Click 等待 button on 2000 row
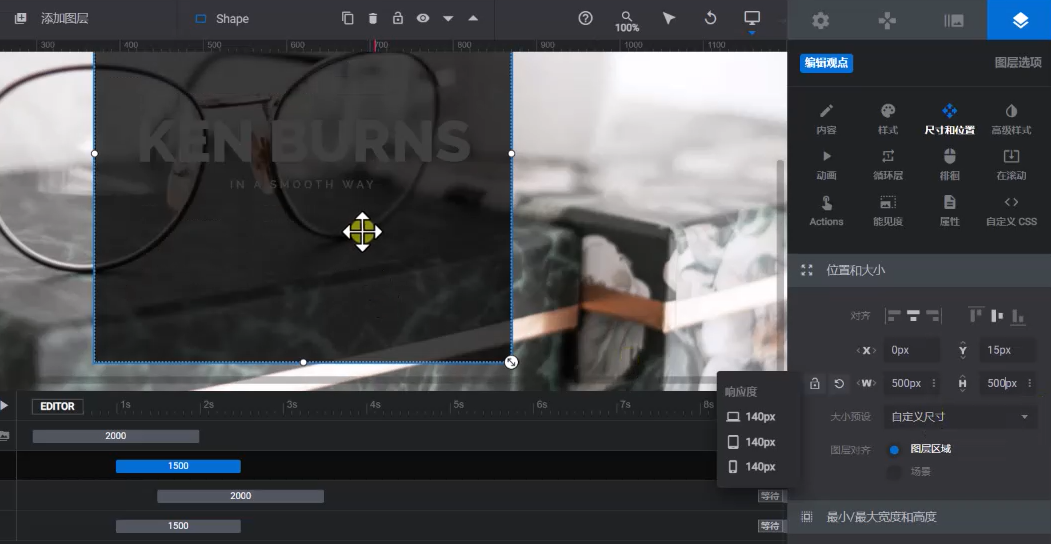 click(x=770, y=496)
